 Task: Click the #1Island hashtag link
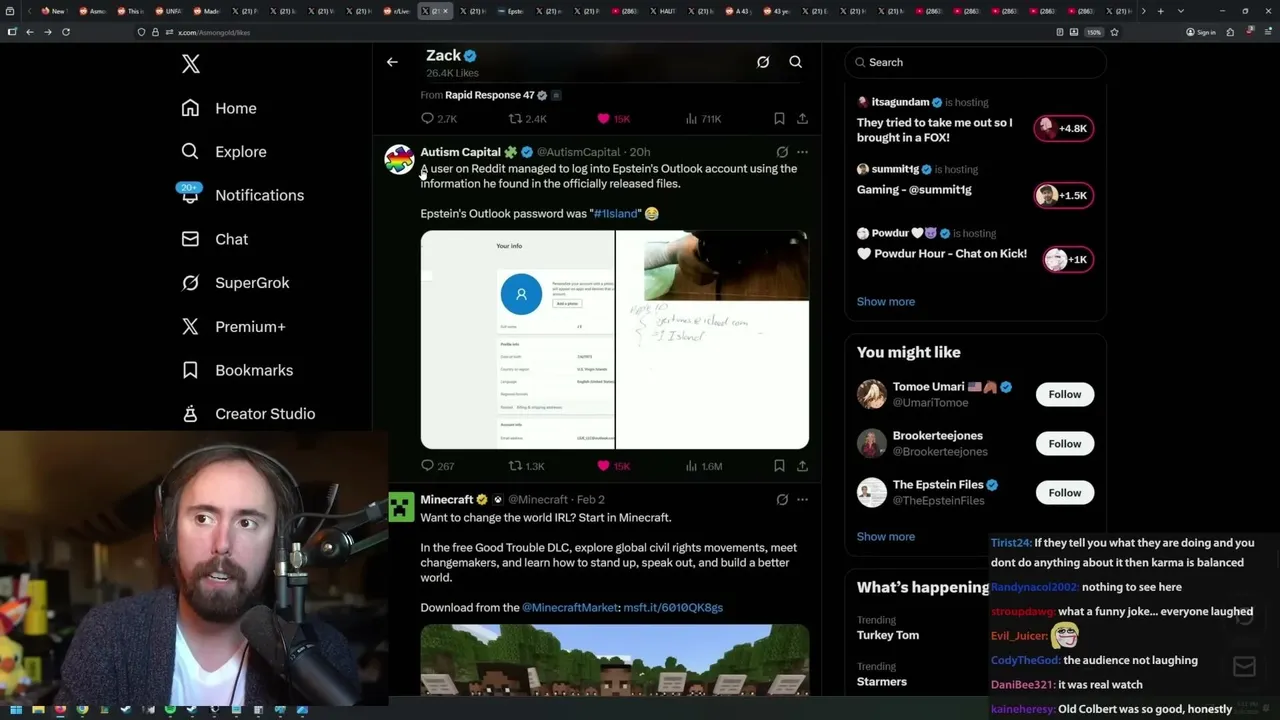[x=615, y=214]
